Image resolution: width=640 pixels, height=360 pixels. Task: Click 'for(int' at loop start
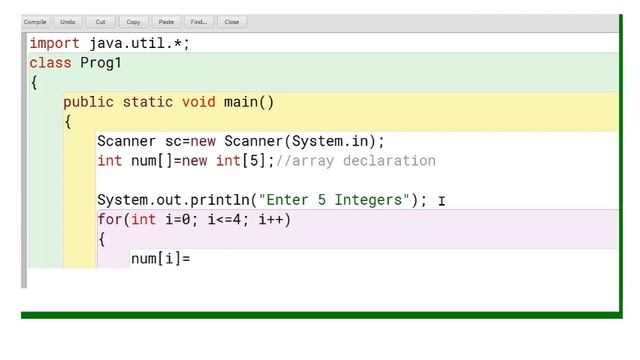pos(127,220)
